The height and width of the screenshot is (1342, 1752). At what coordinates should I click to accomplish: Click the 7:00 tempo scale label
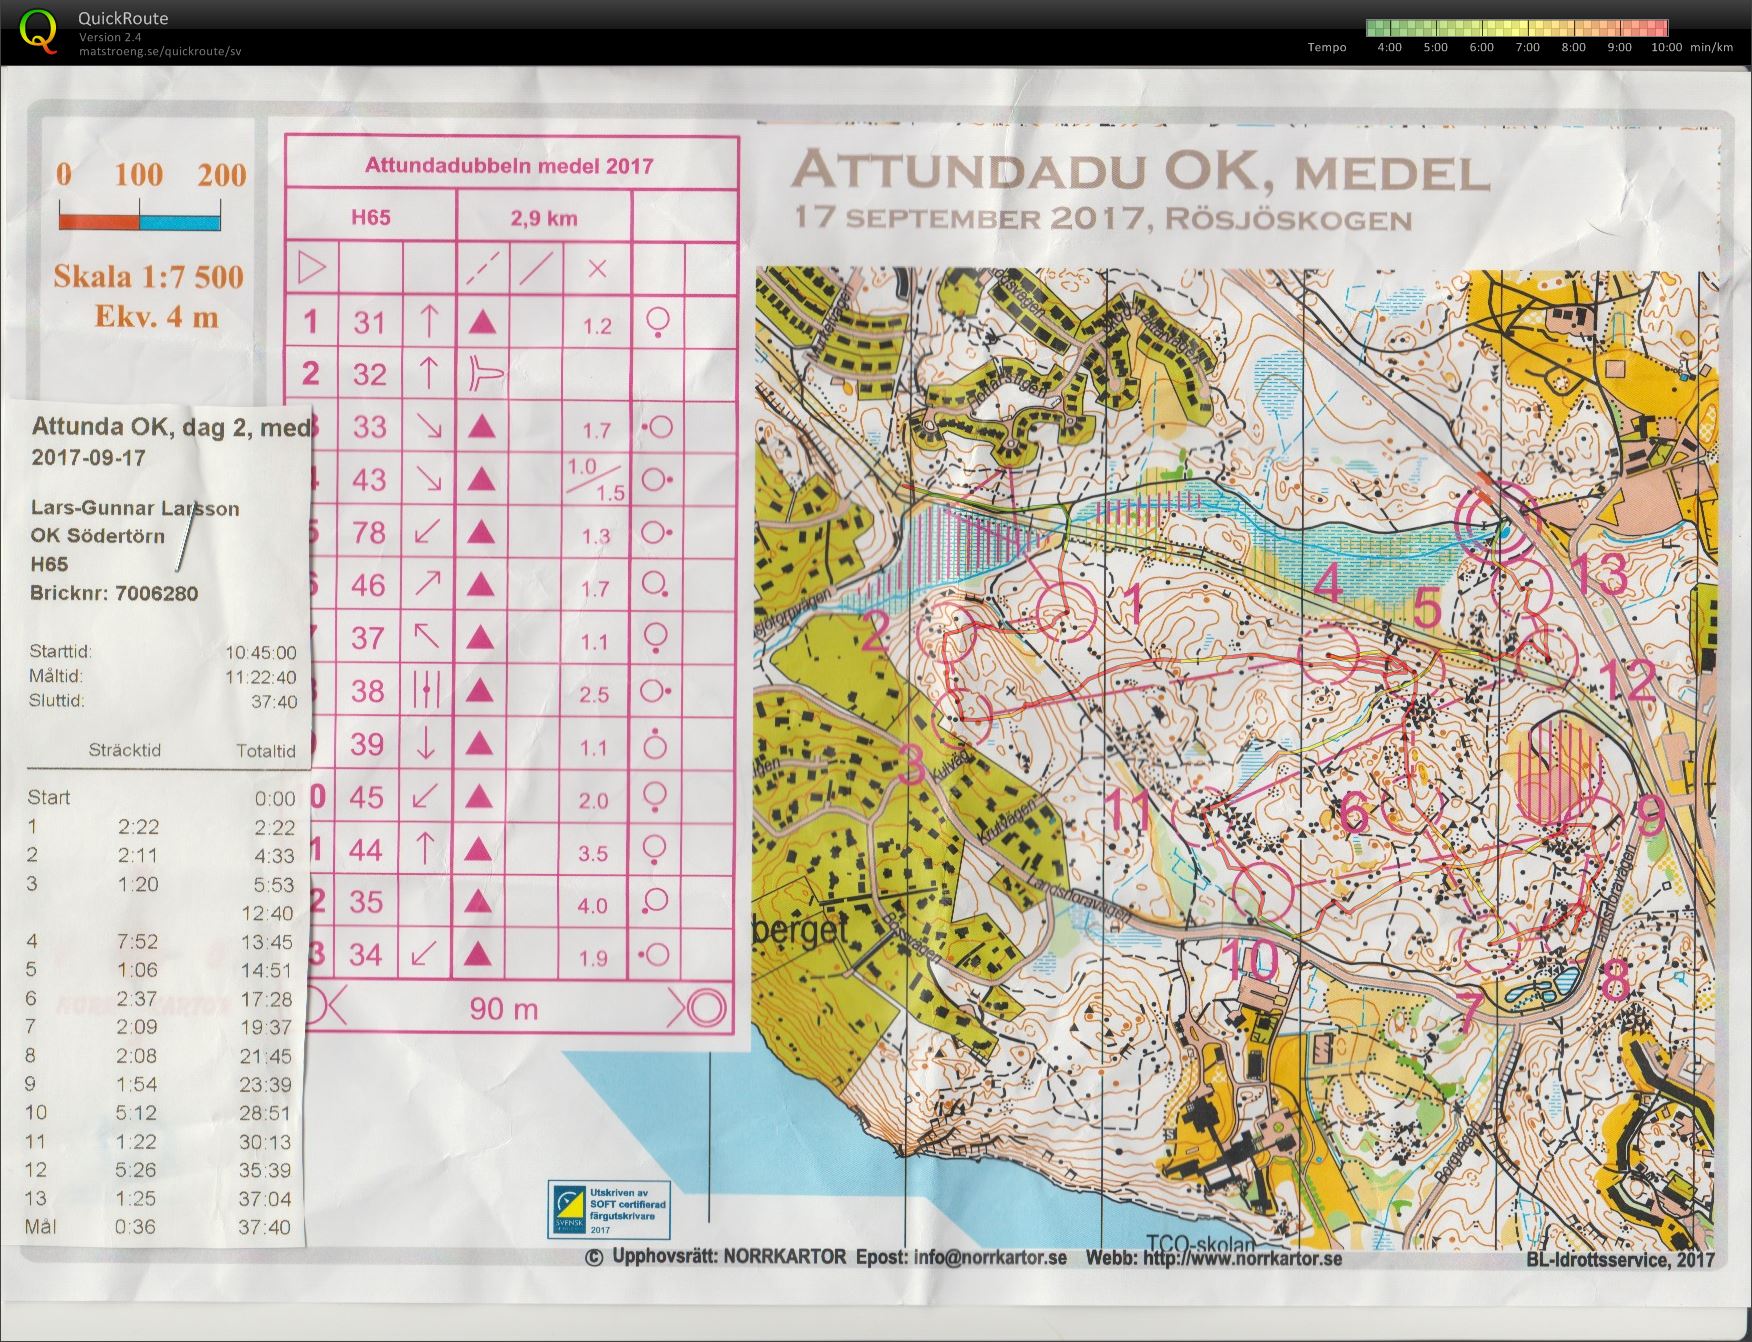pos(1527,47)
